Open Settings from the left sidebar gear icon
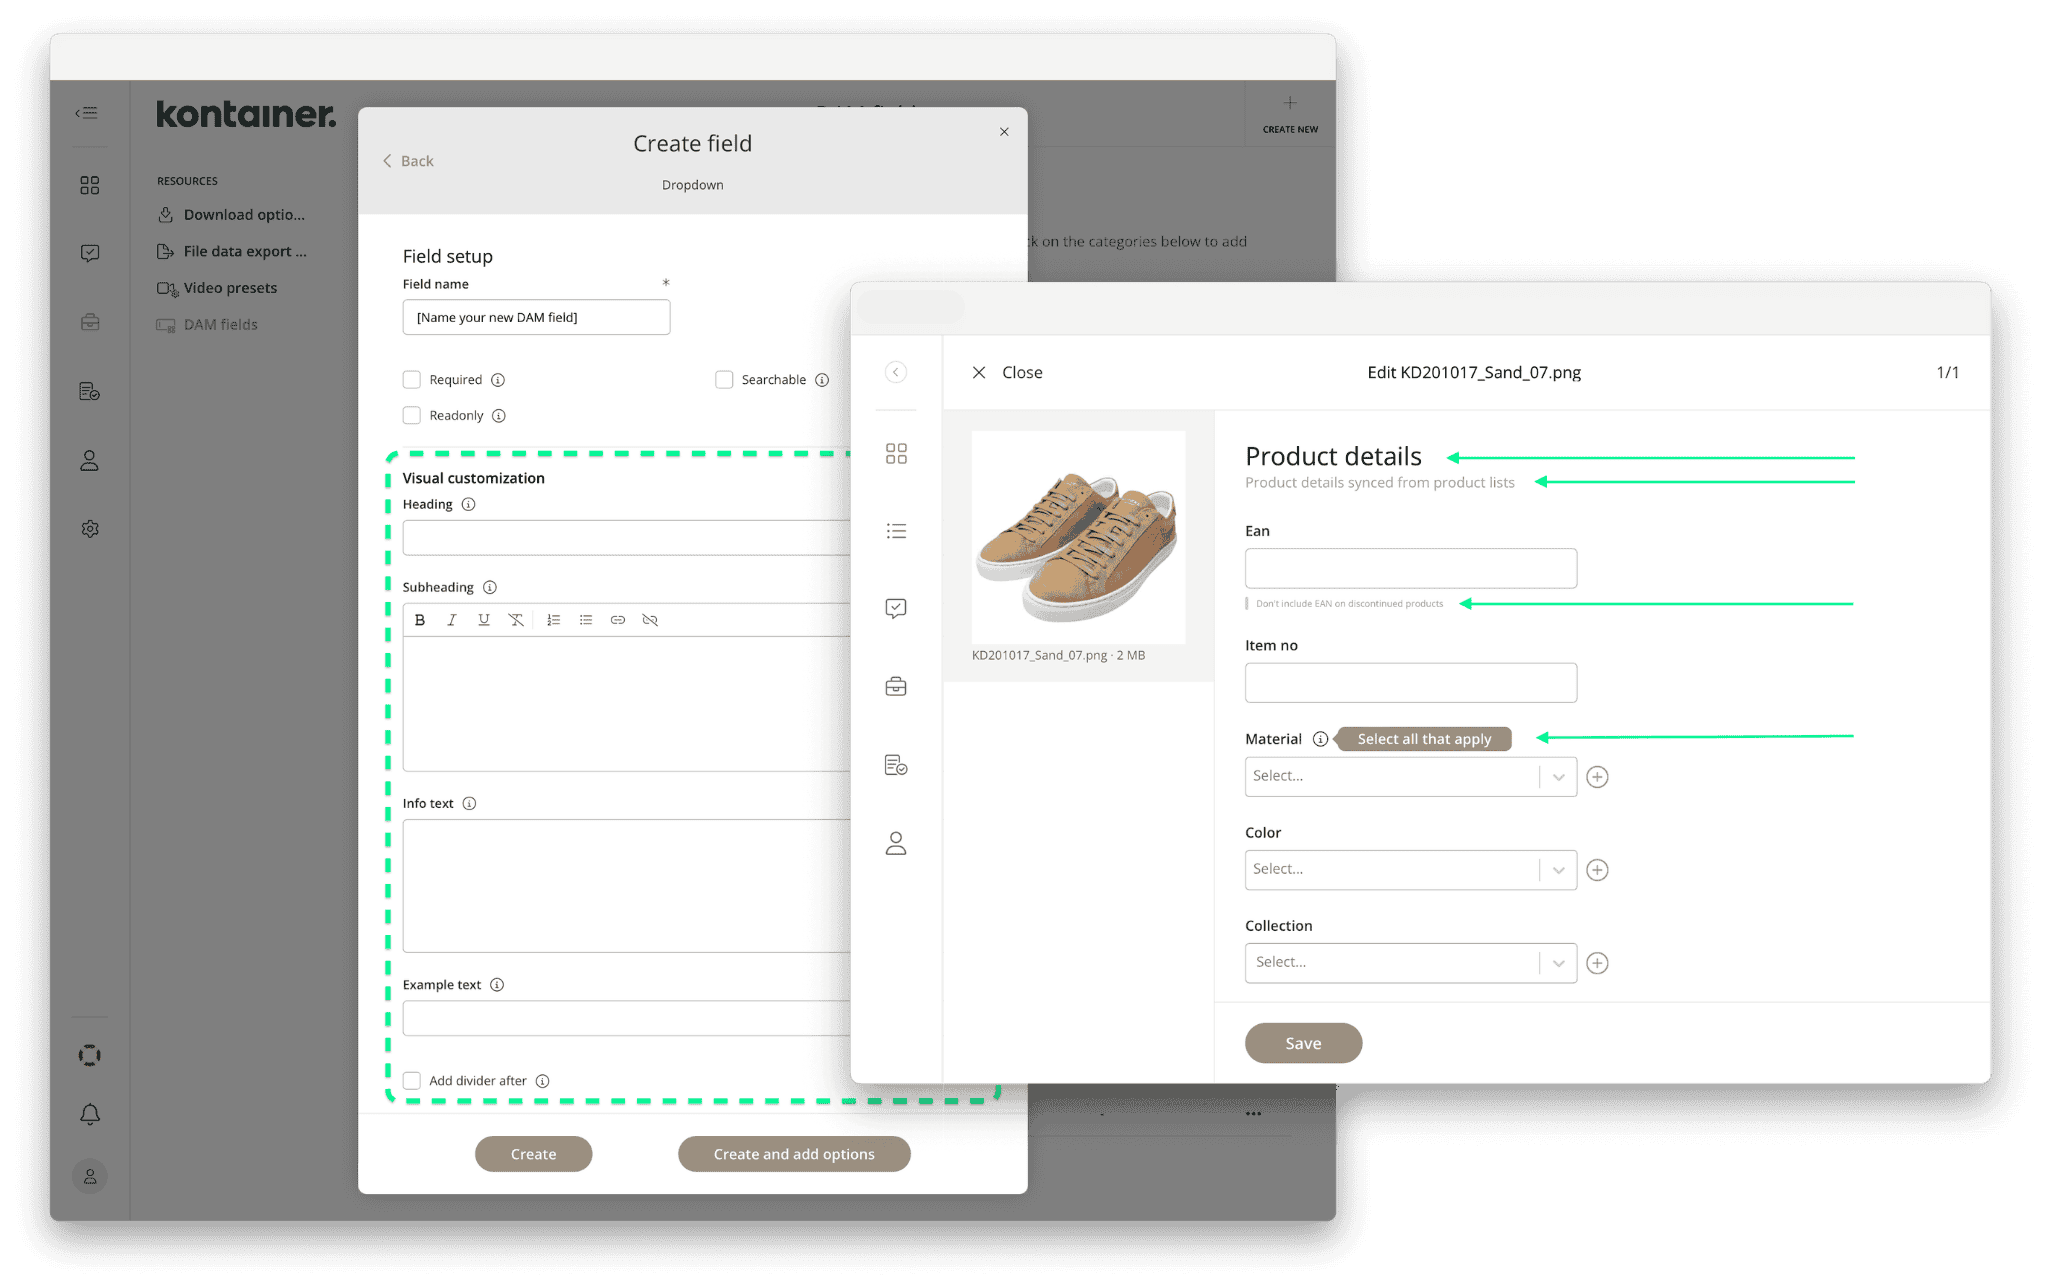The width and height of the screenshot is (2048, 1287). click(x=89, y=528)
